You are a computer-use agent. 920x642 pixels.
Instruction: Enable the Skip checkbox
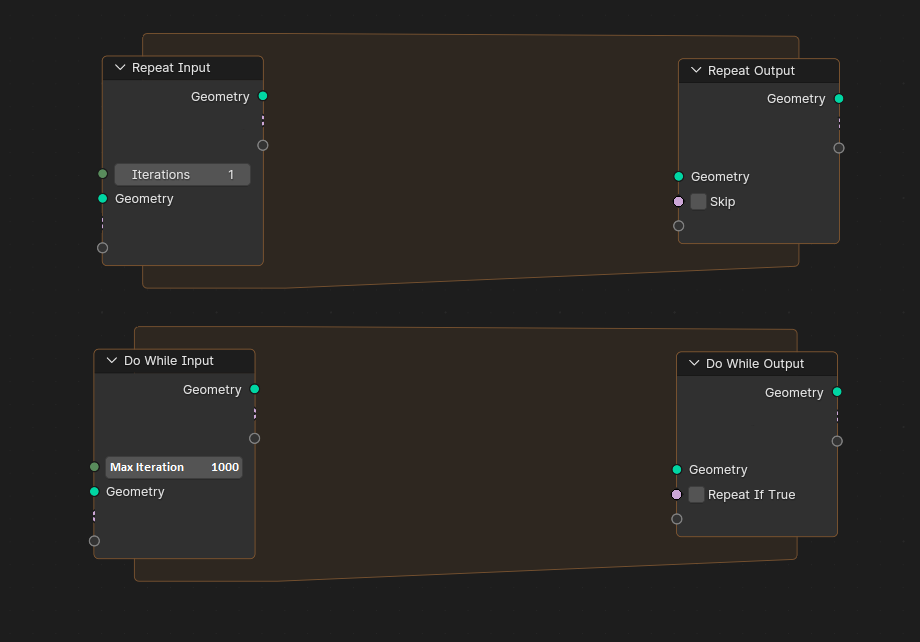point(698,201)
